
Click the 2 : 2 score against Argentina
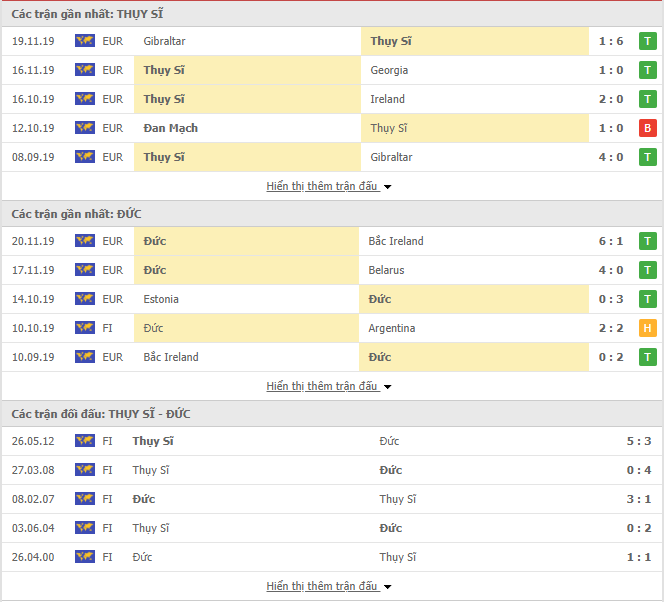pyautogui.click(x=611, y=328)
